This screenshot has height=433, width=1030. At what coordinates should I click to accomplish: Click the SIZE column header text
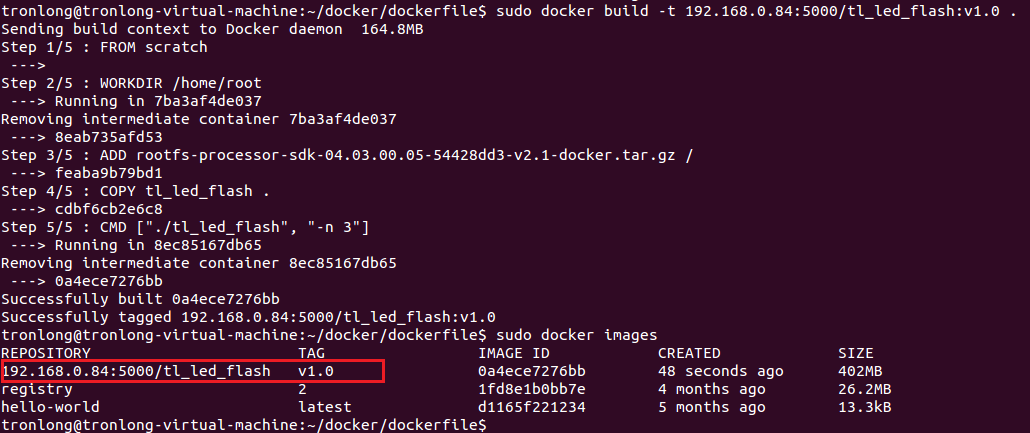click(x=855, y=353)
